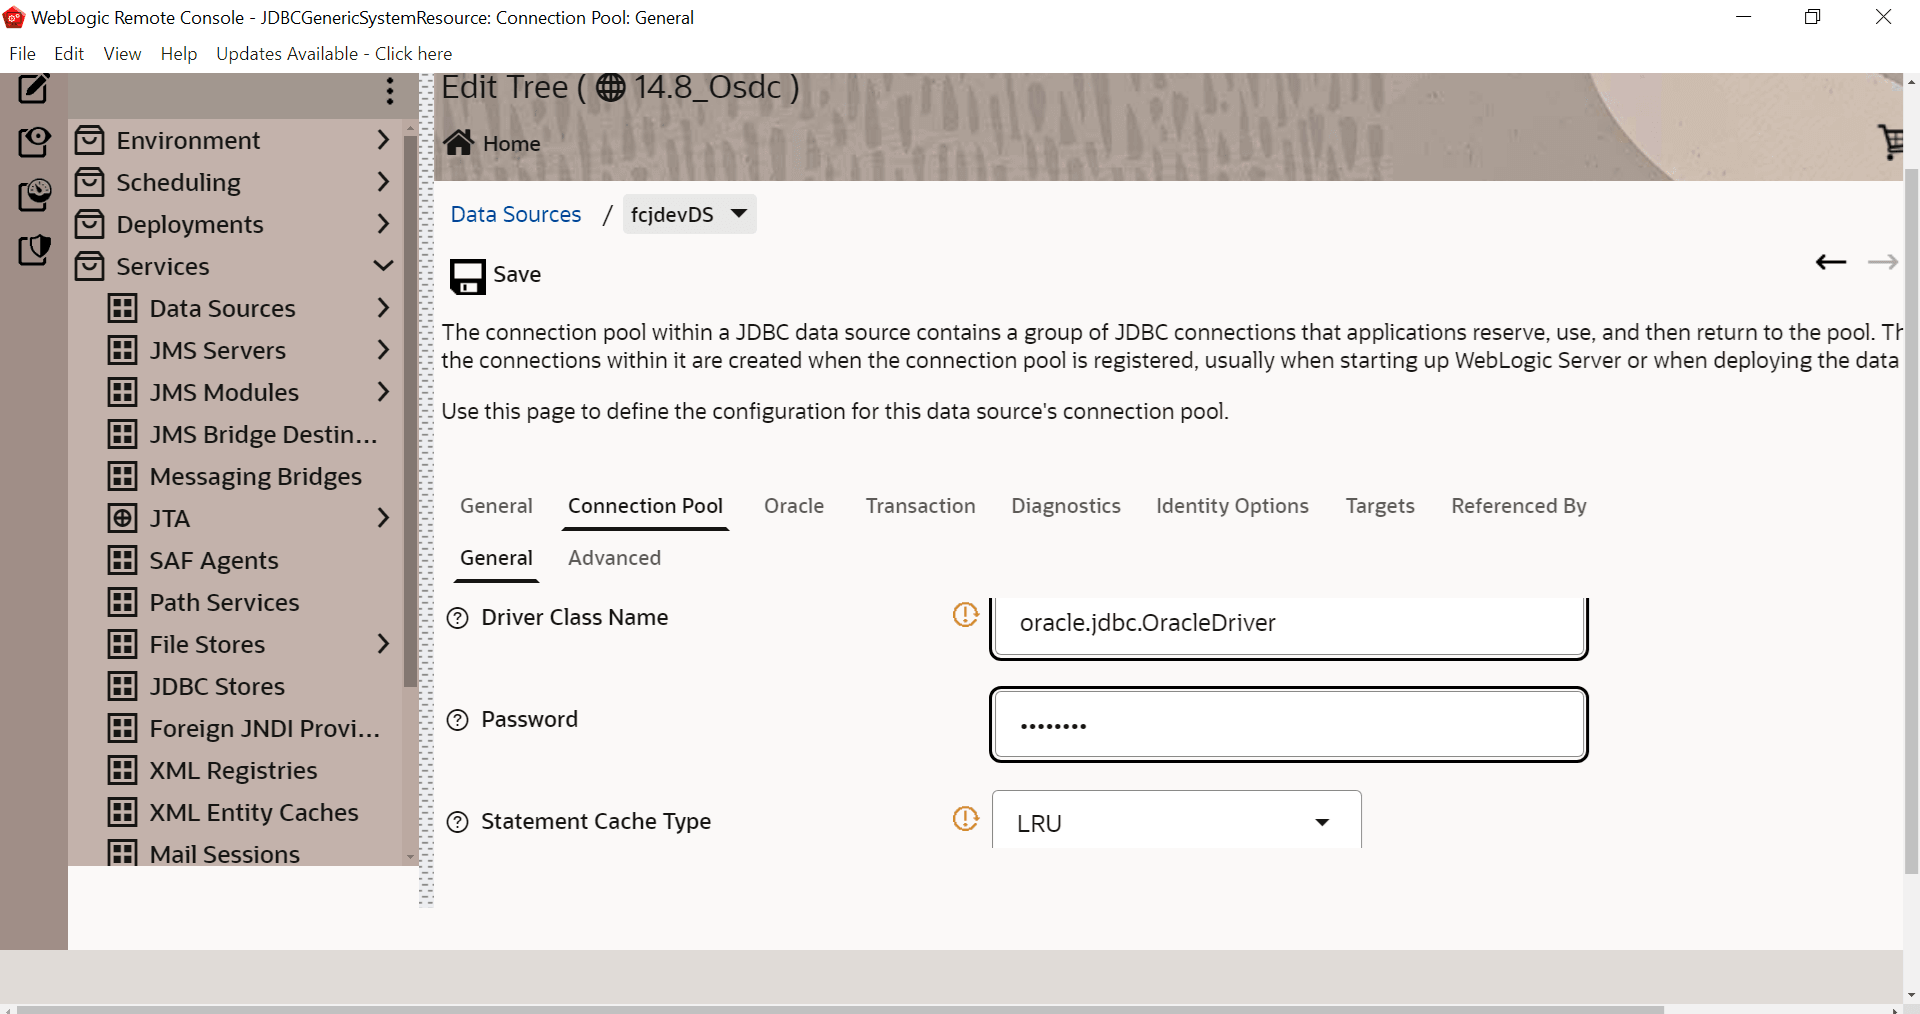This screenshot has width=1920, height=1014.
Task: Open the fcjdevDS data source dropdown
Action: tap(690, 214)
